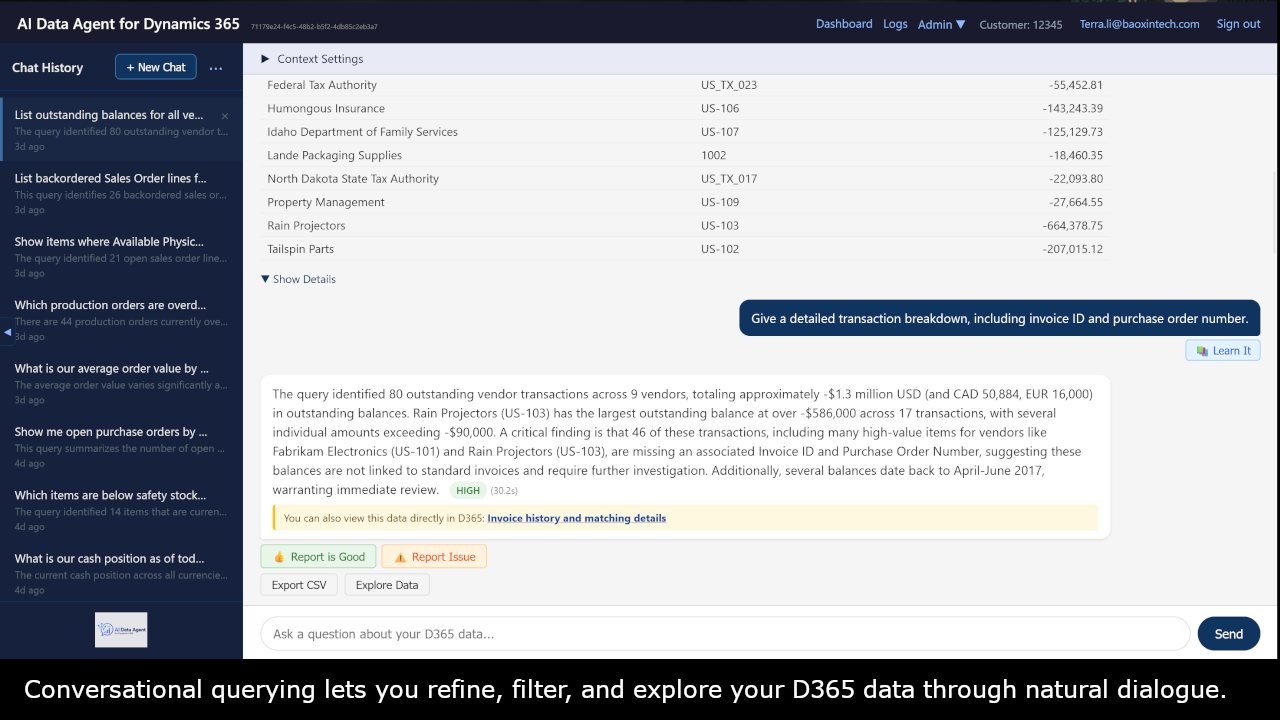1280x720 pixels.
Task: Mark the report as good
Action: [318, 557]
